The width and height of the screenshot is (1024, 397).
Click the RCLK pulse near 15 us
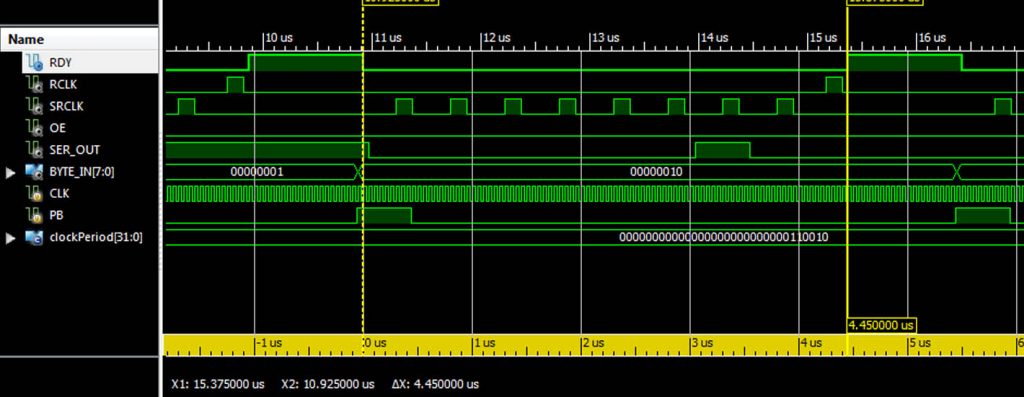click(x=834, y=85)
